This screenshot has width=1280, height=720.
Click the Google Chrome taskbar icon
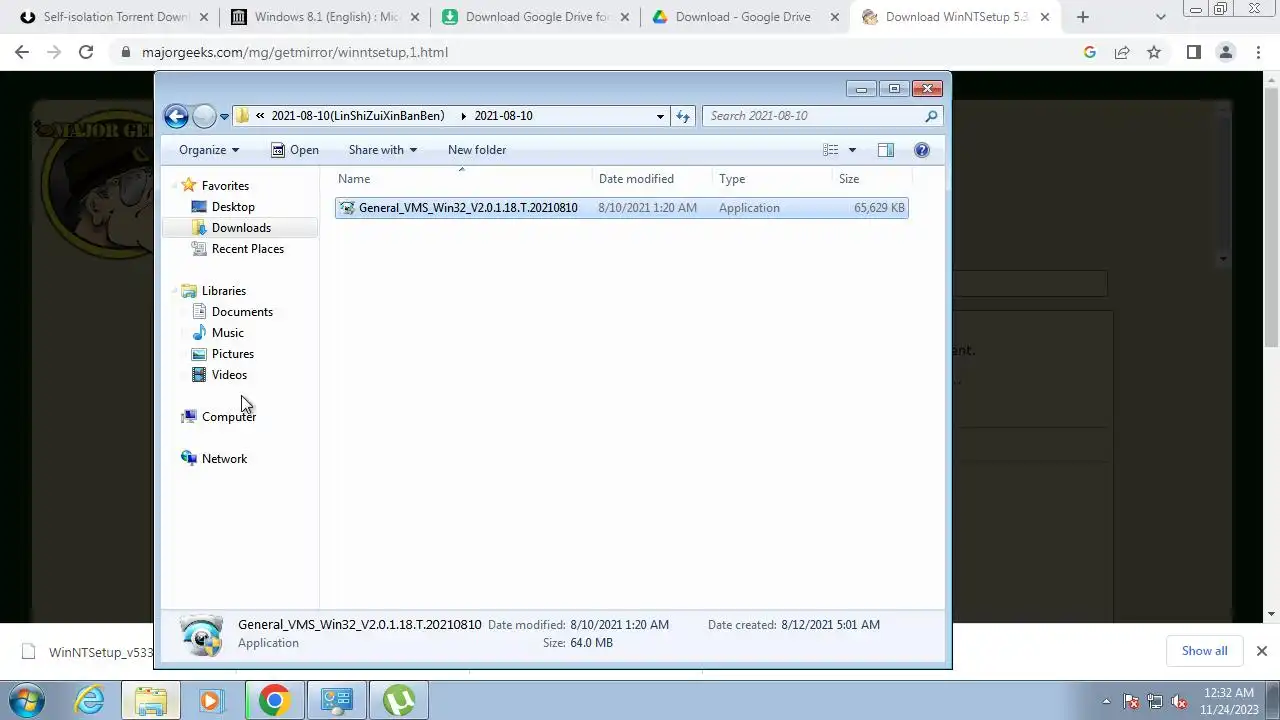(x=274, y=701)
